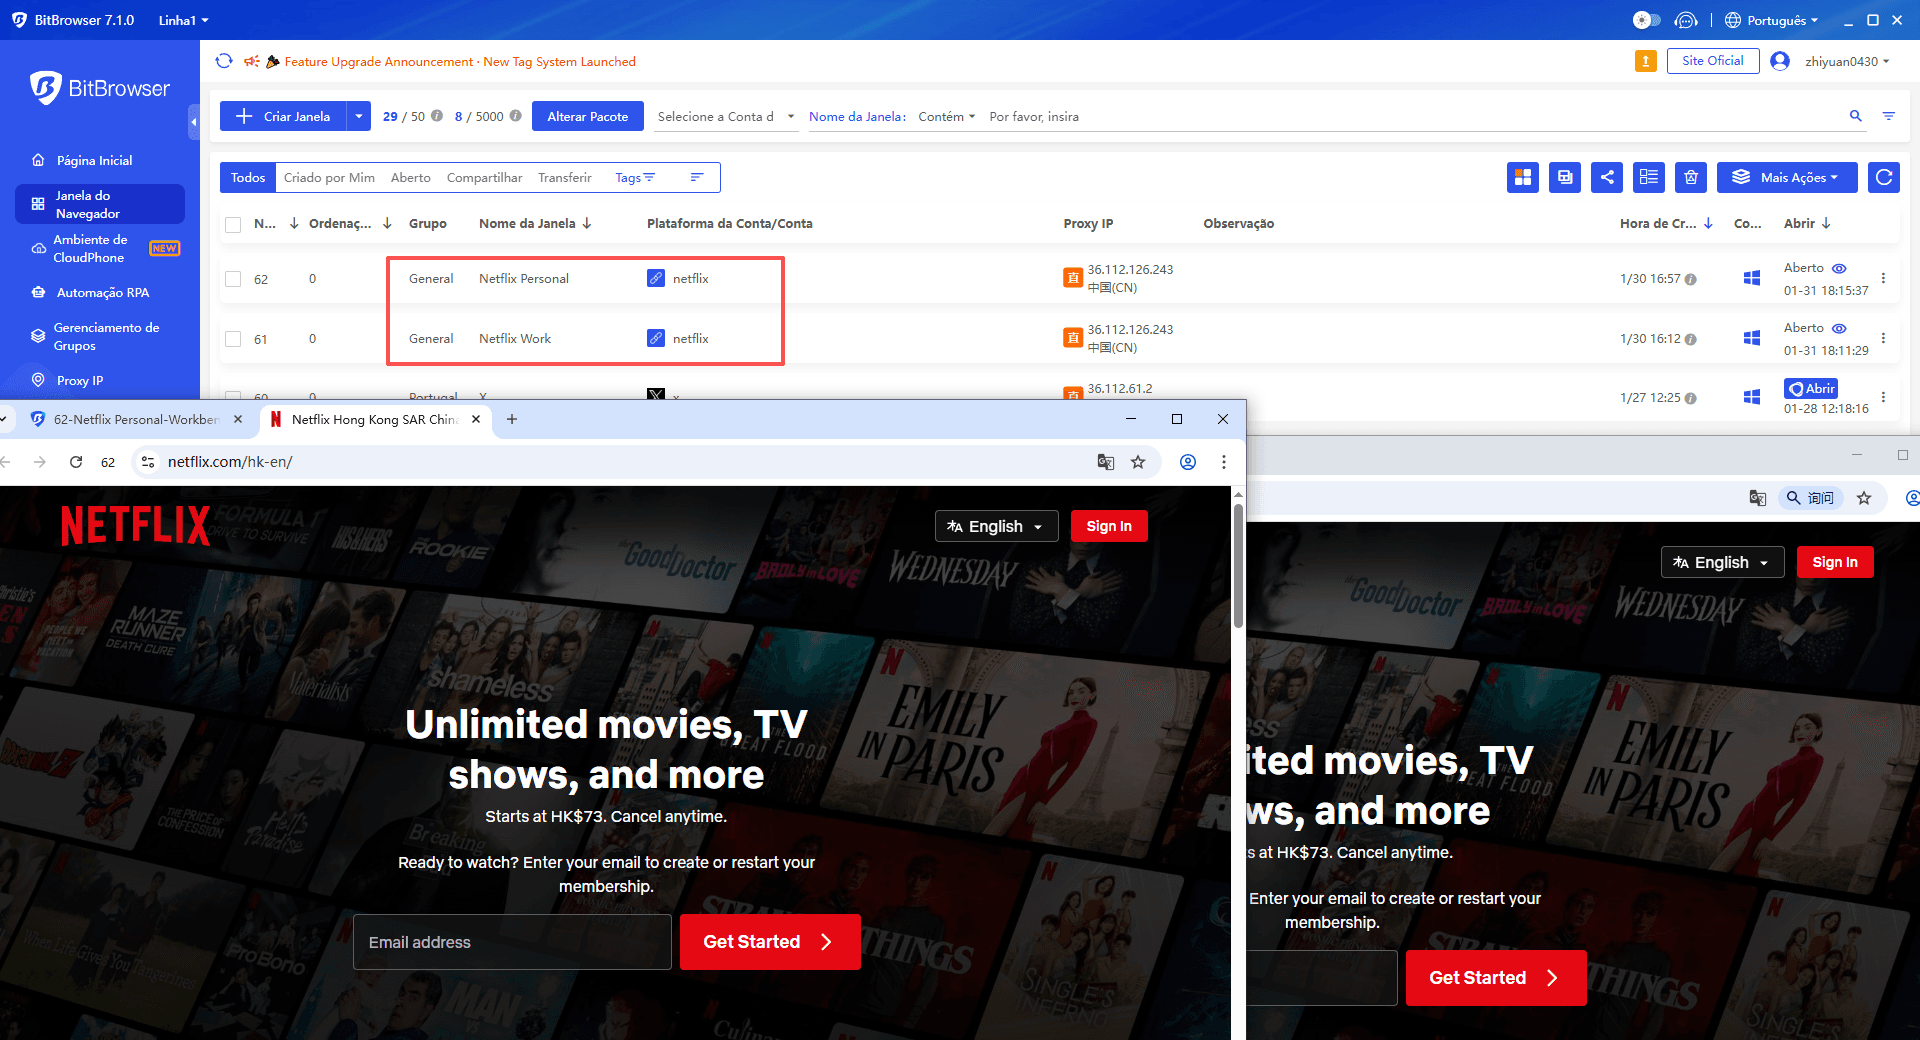Open Gerenciamento de Grupos in sidebar
1920x1040 pixels.
(x=100, y=336)
